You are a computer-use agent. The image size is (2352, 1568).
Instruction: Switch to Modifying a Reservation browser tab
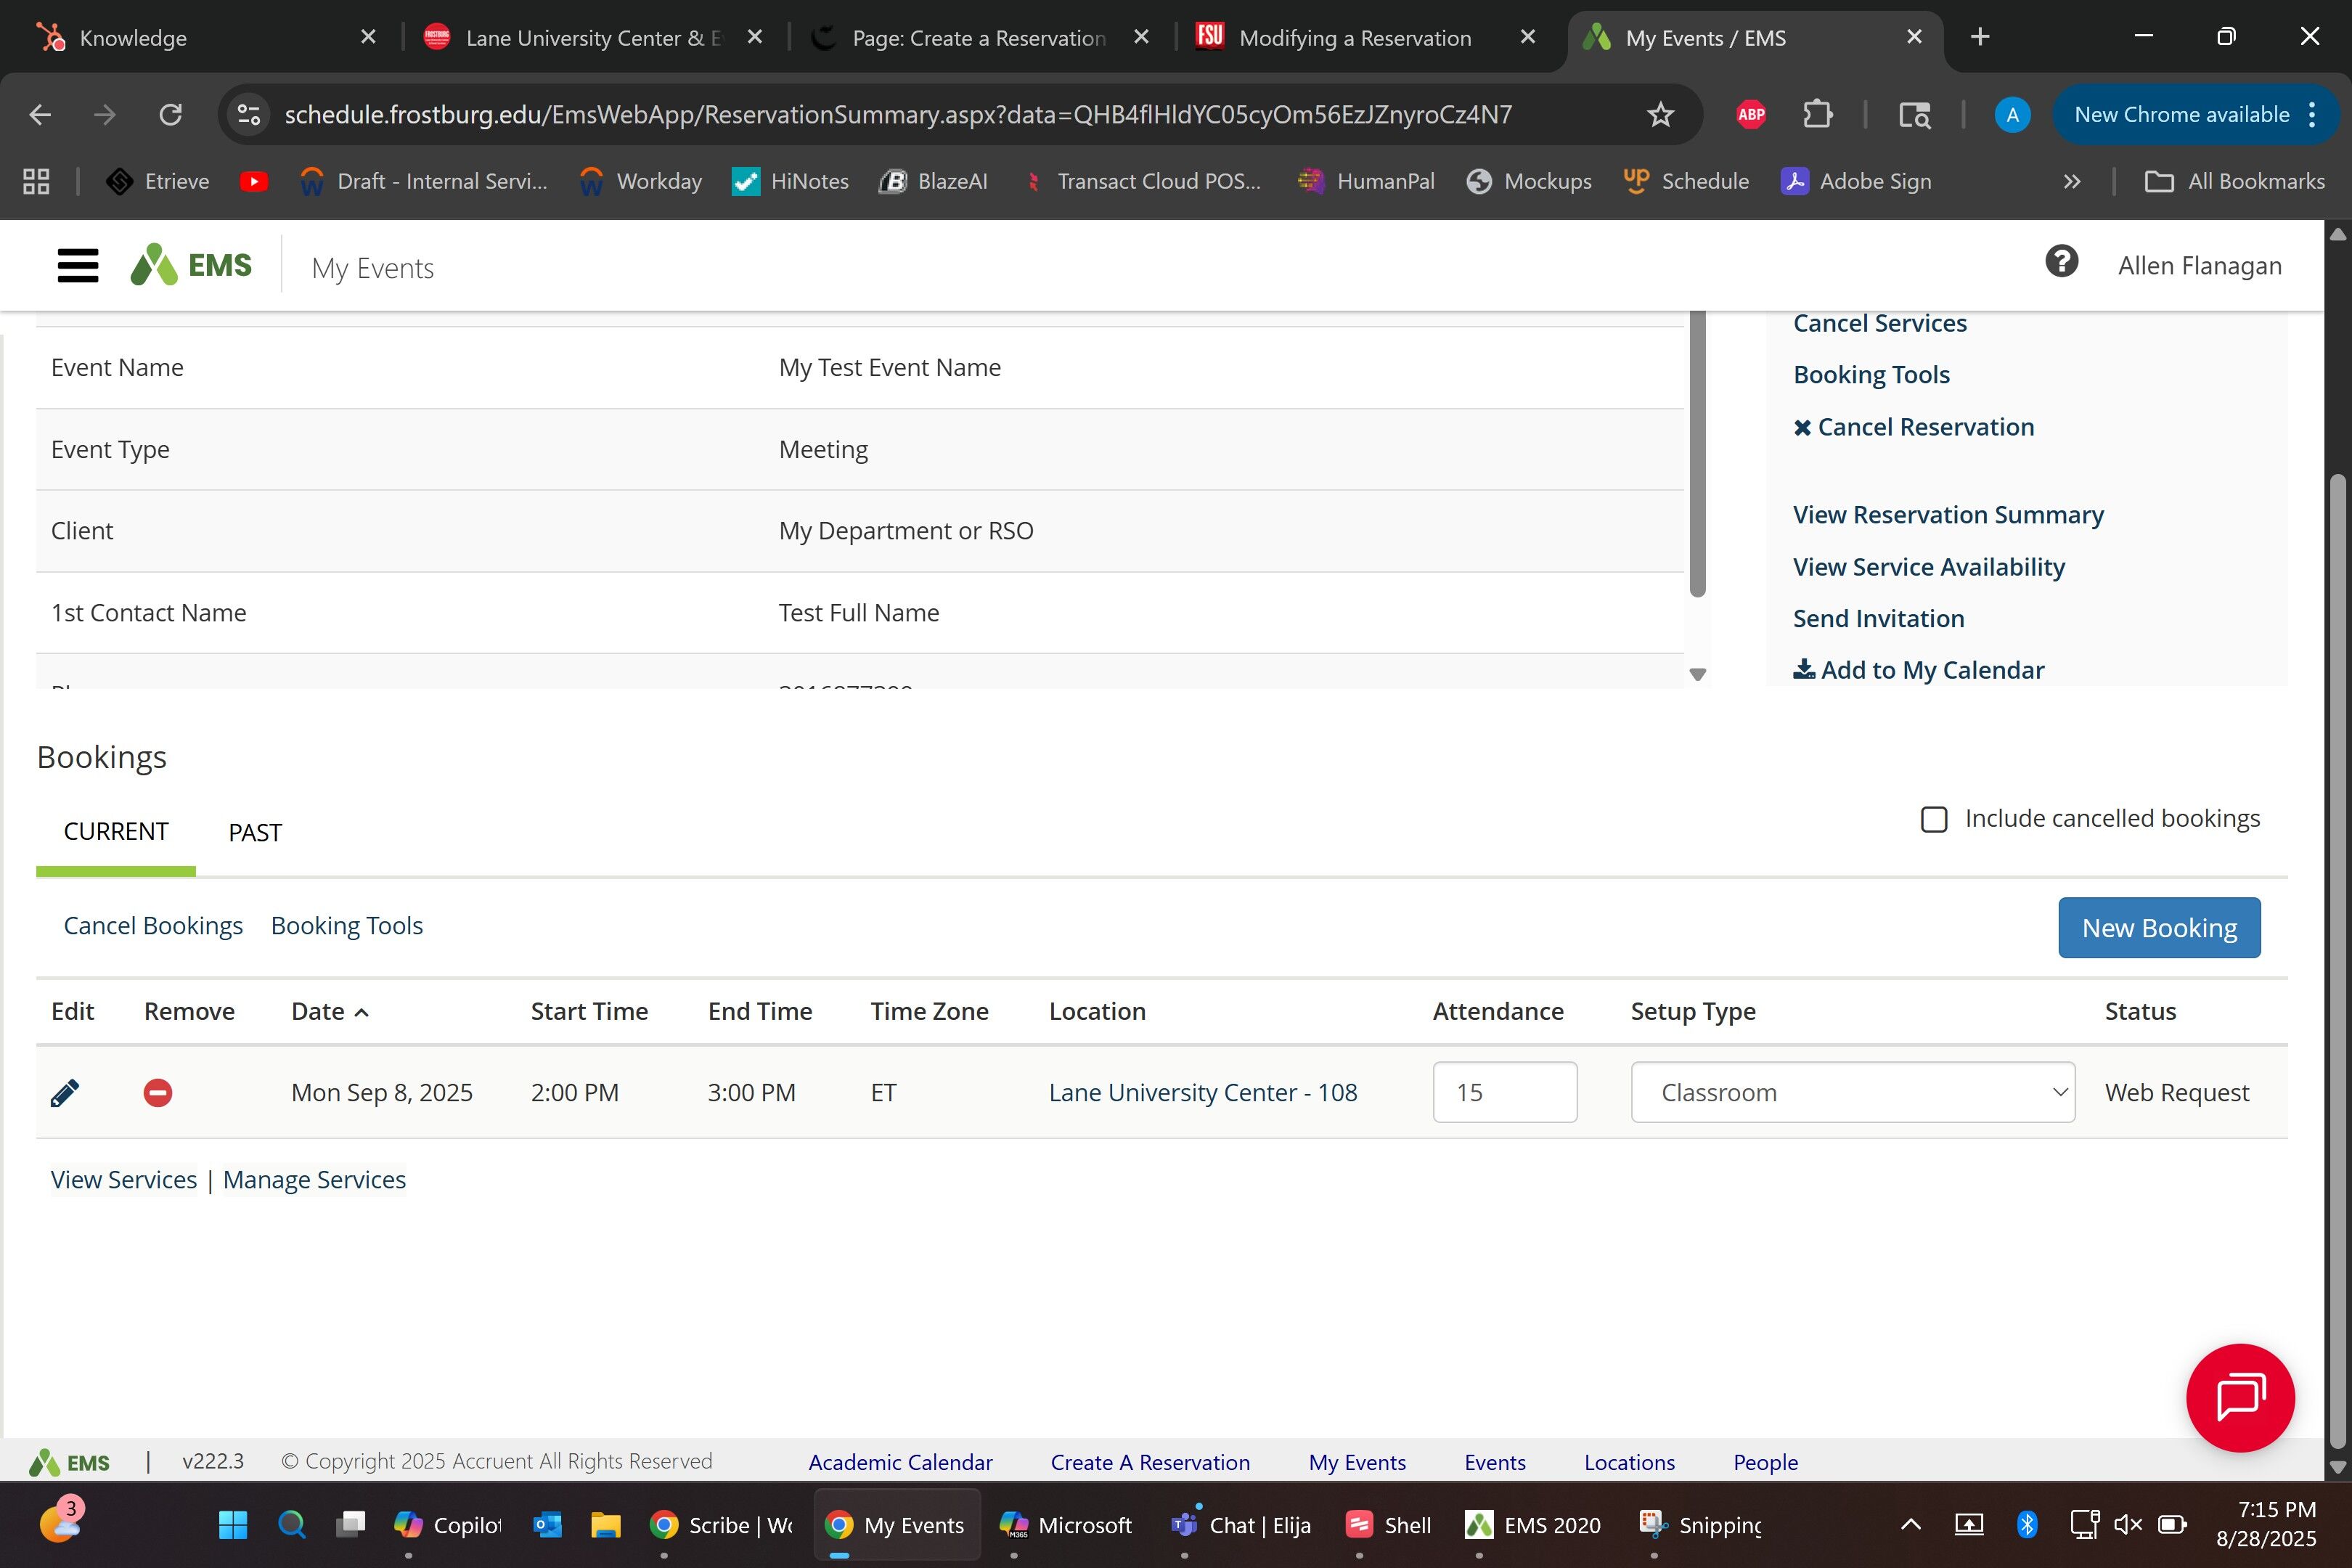tap(1354, 38)
